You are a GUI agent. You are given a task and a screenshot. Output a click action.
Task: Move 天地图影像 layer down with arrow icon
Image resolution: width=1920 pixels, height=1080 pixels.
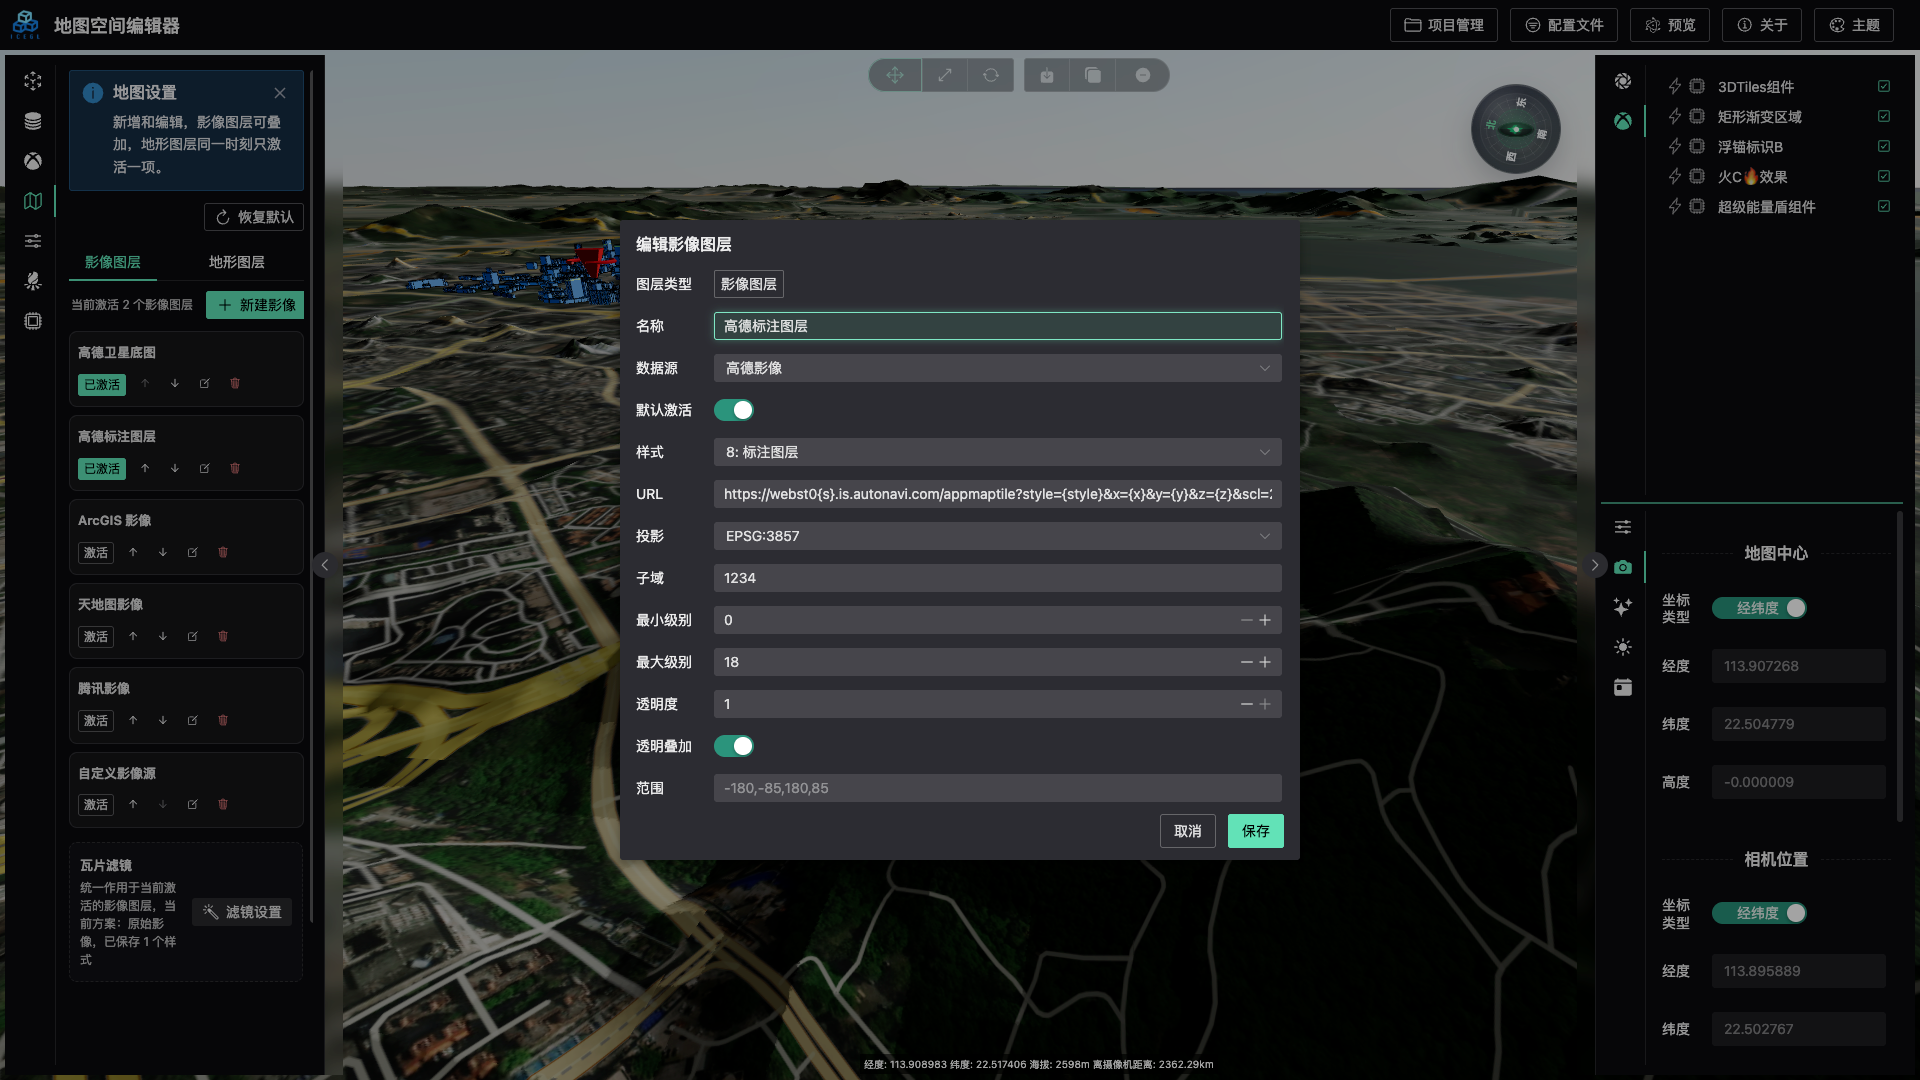[x=163, y=636]
